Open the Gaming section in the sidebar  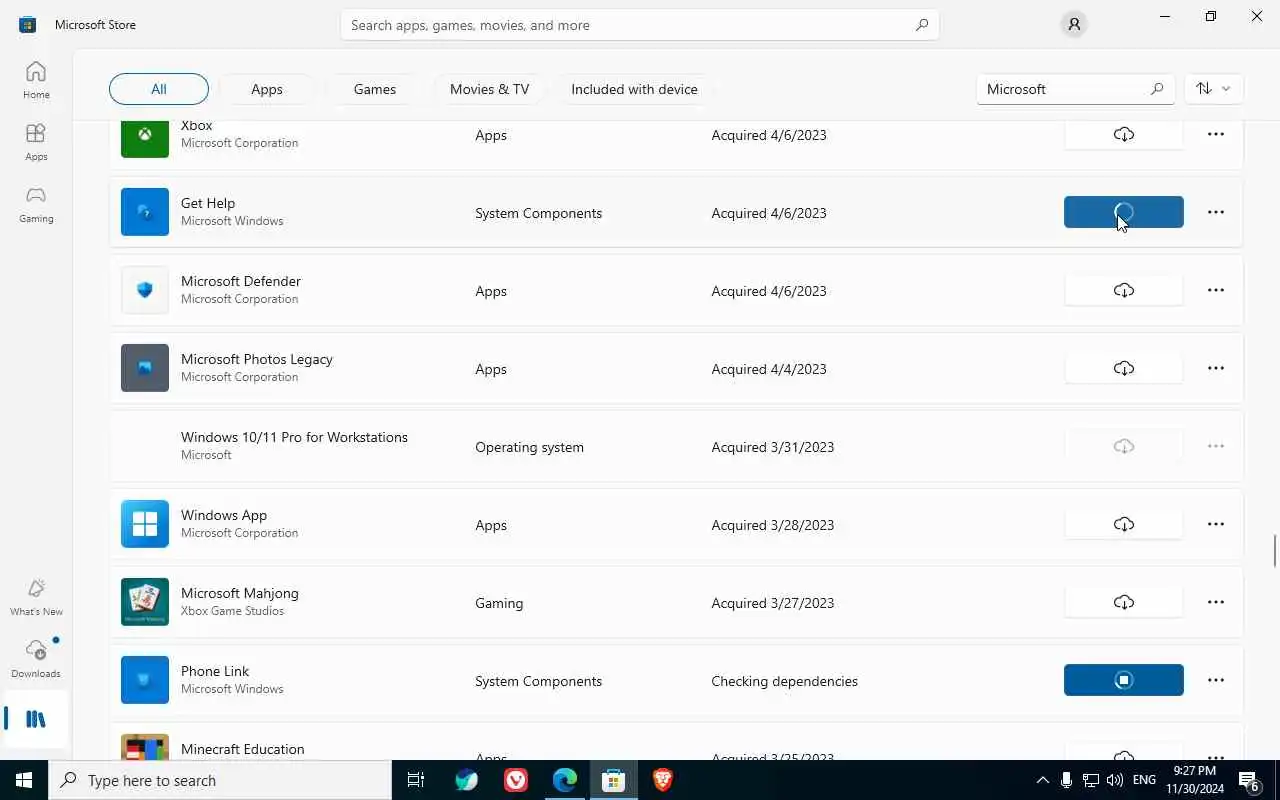coord(36,204)
